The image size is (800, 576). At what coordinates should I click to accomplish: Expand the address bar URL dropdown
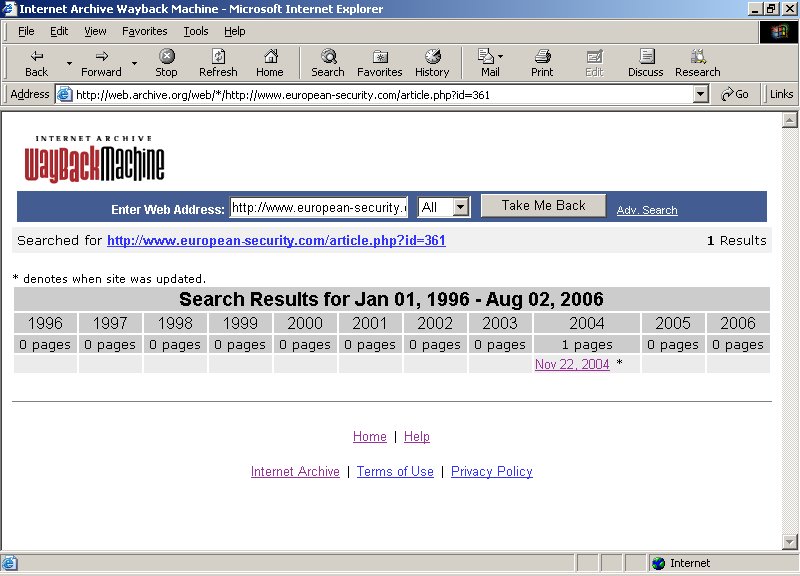[701, 94]
